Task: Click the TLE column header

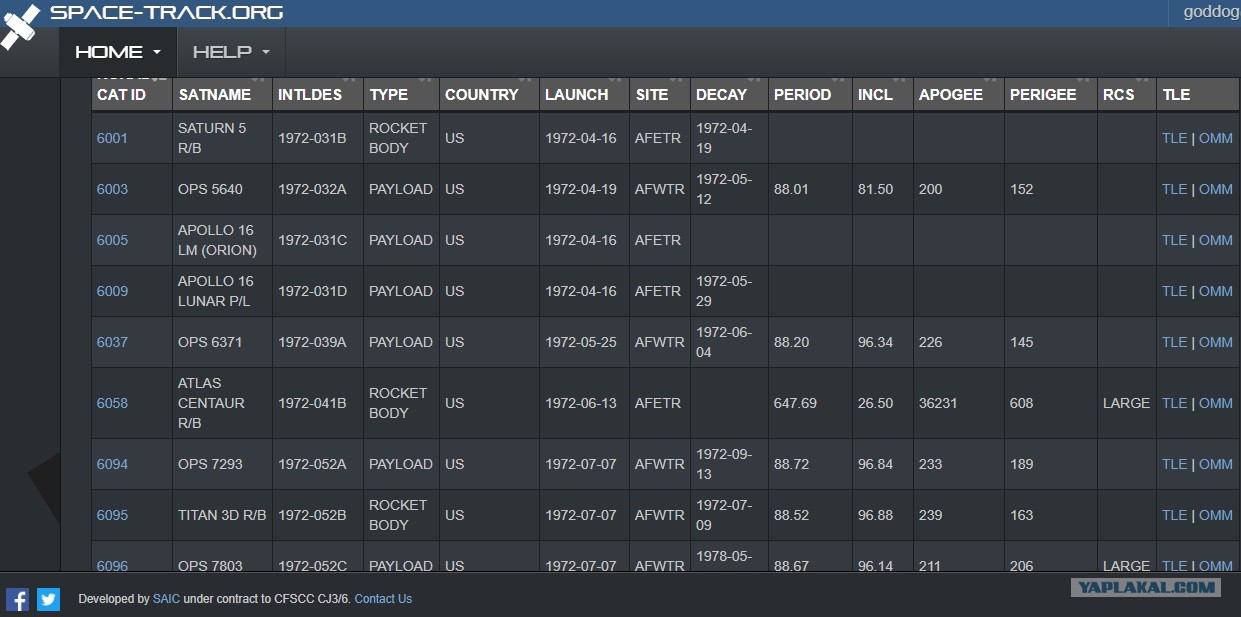Action: [1198, 94]
